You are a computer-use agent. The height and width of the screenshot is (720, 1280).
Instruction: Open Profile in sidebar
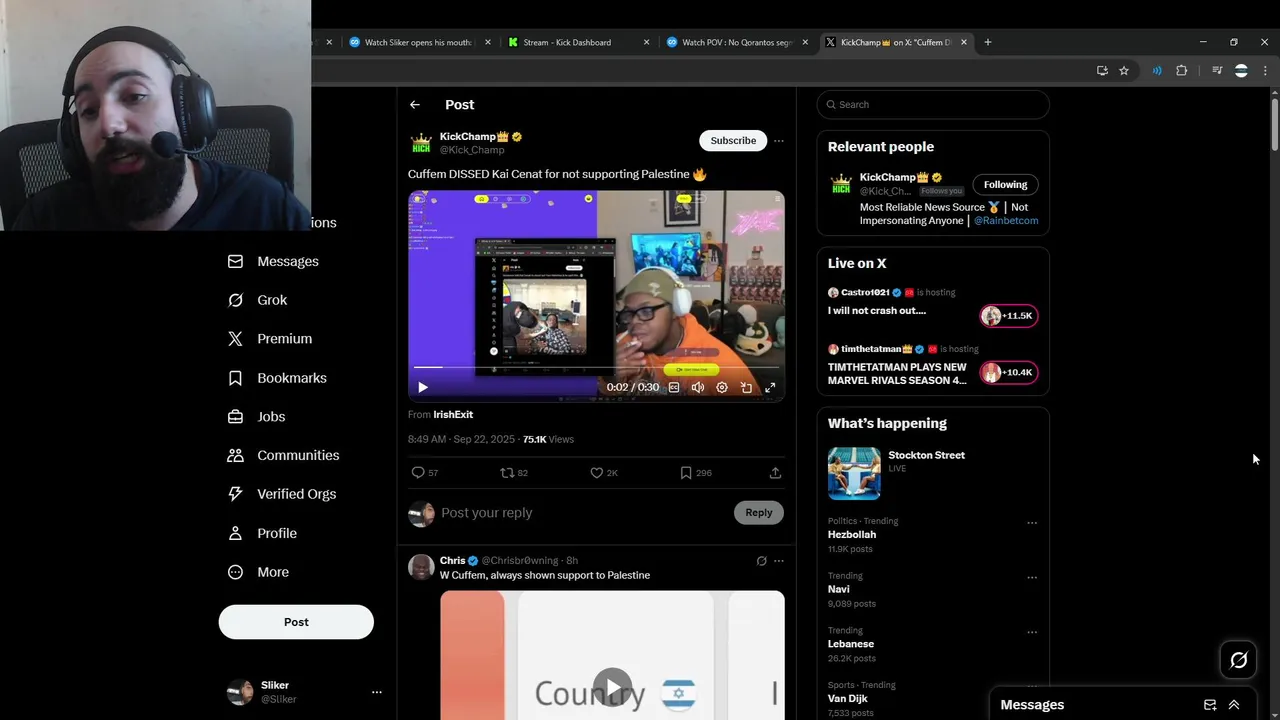pos(263,533)
